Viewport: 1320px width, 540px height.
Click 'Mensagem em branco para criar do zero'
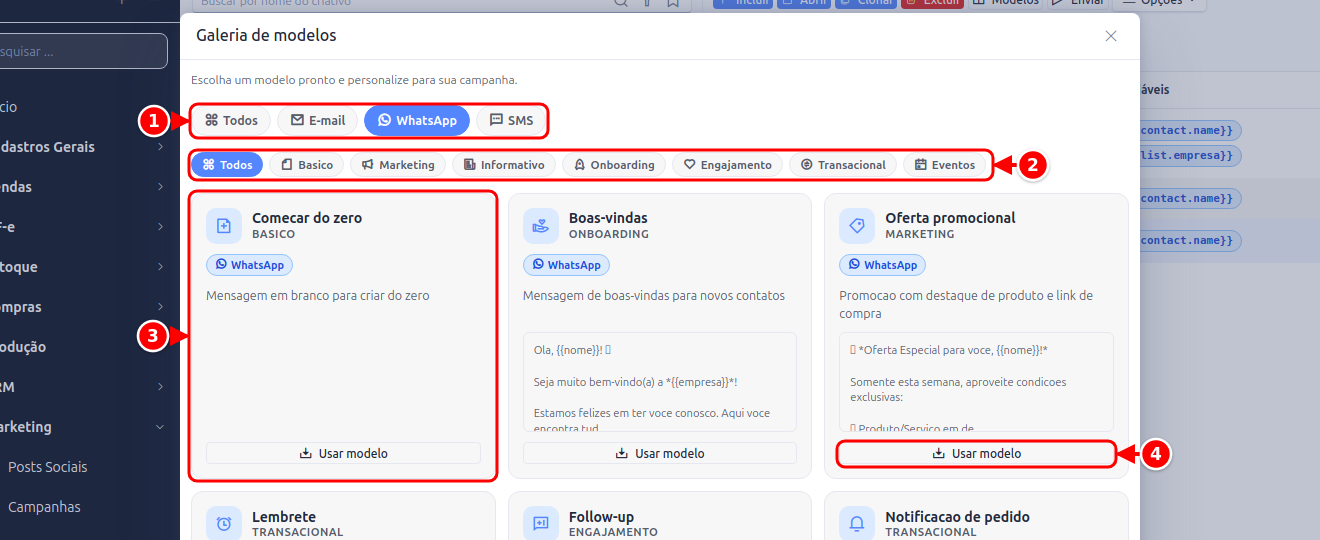(318, 296)
